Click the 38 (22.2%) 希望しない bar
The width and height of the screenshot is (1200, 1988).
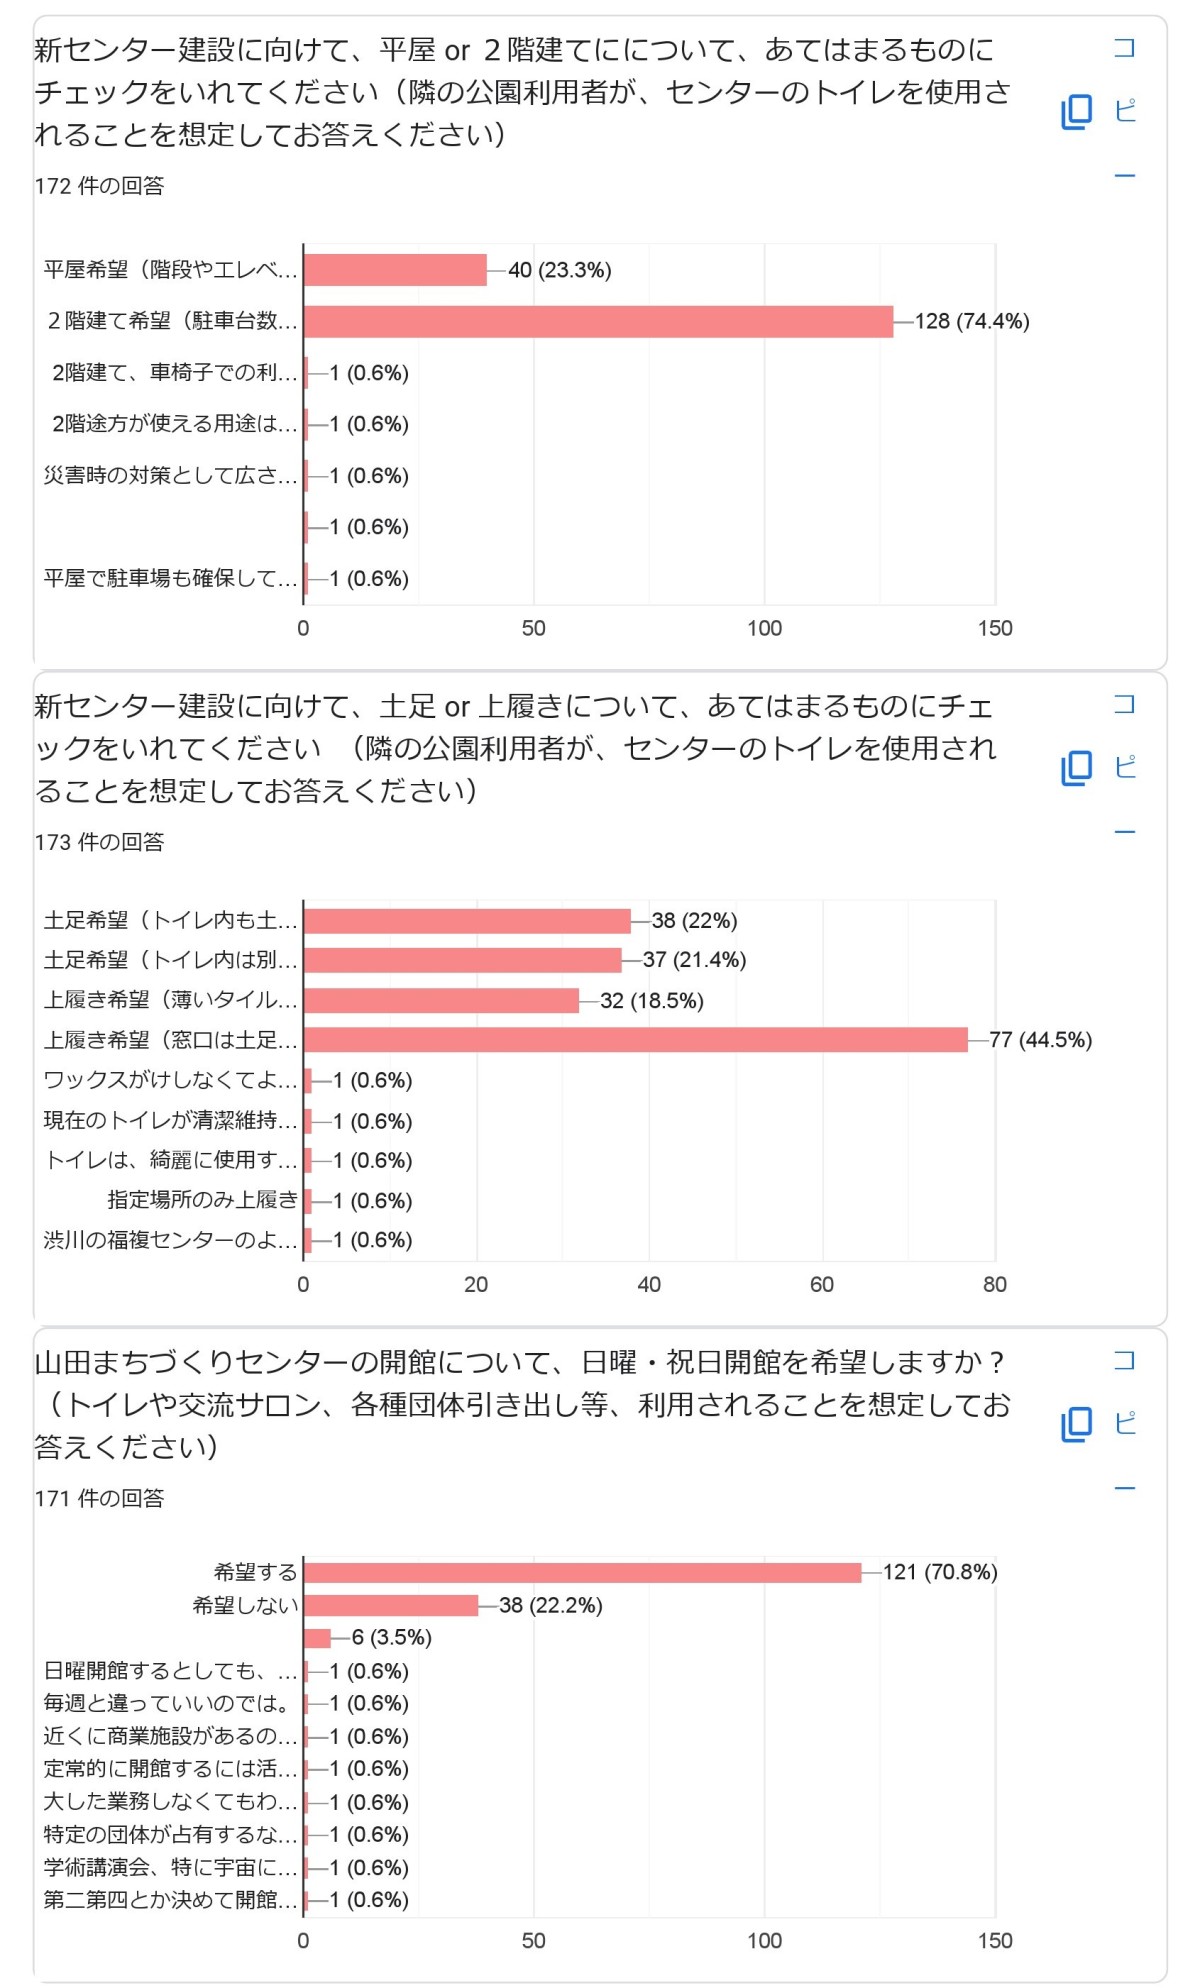pos(391,1606)
